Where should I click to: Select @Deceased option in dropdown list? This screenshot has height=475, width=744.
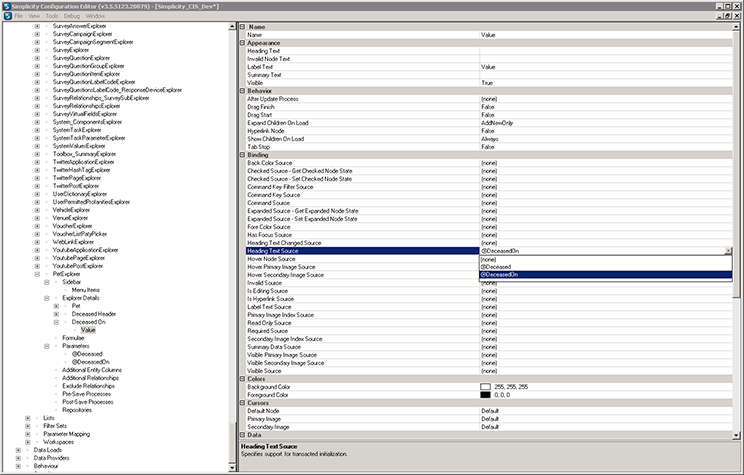coord(605,267)
